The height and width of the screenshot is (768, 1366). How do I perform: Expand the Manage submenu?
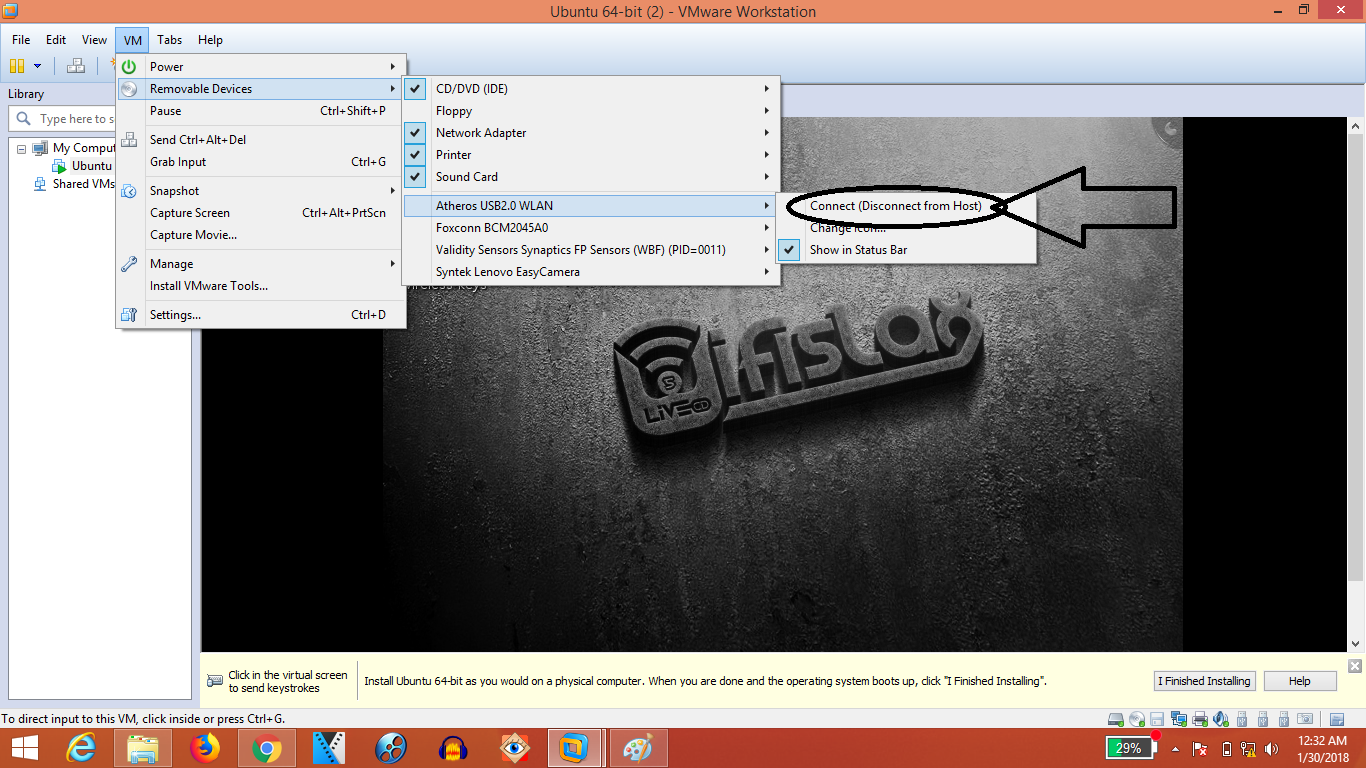point(261,264)
